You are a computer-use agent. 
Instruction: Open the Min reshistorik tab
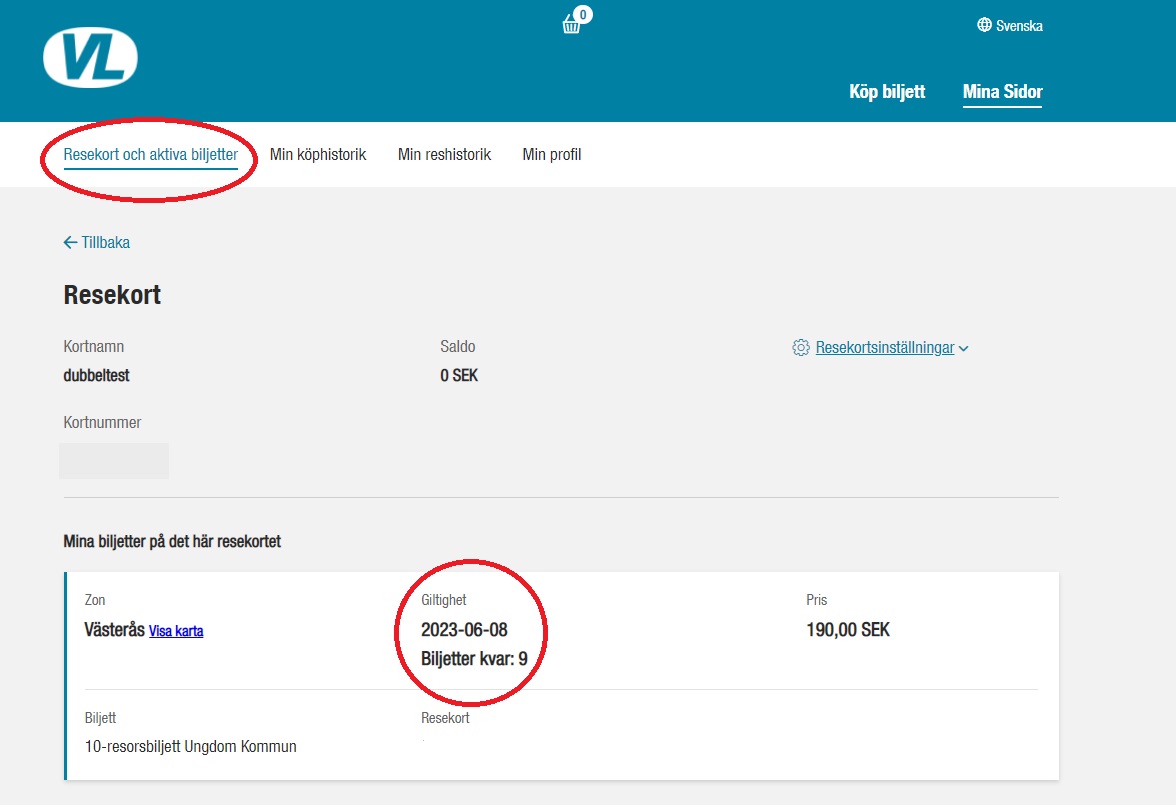coord(444,155)
